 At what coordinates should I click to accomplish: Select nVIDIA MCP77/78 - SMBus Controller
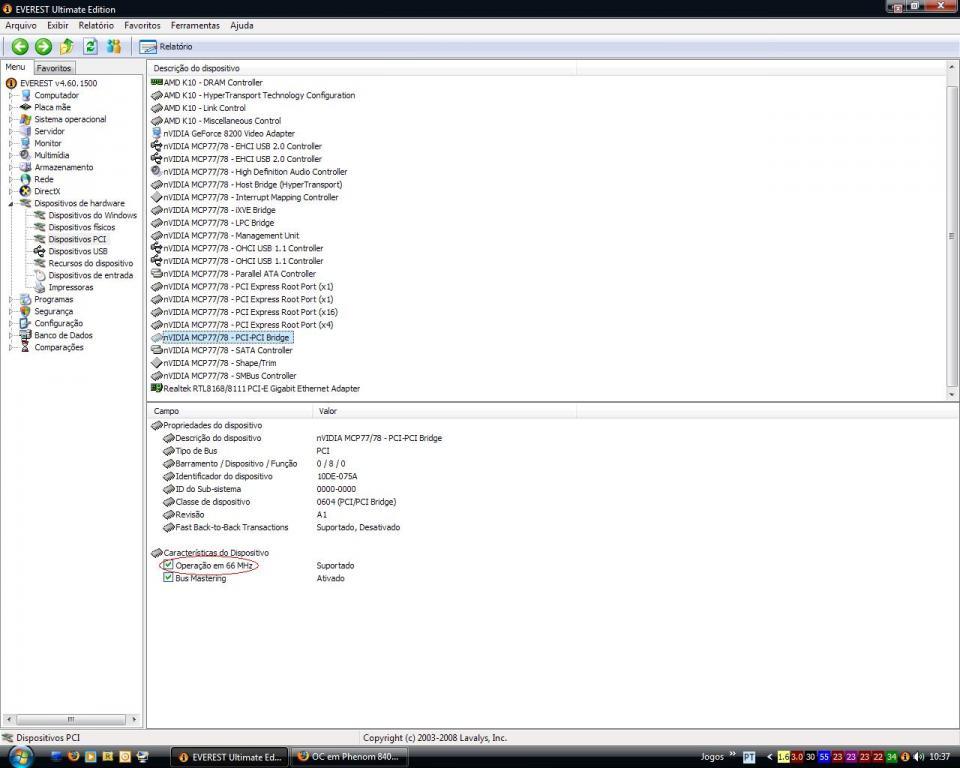point(230,376)
